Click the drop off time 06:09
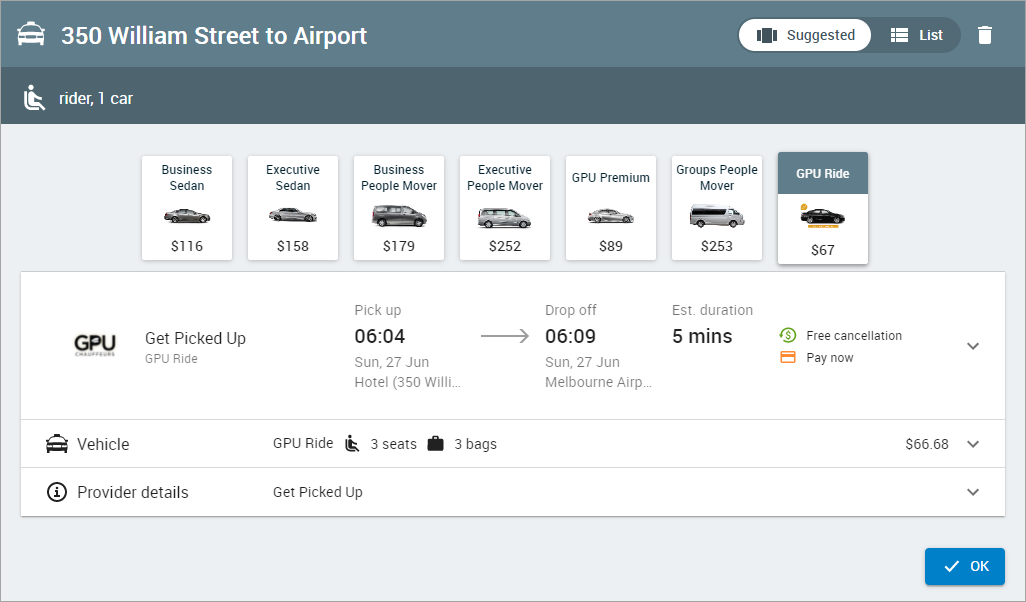The image size is (1026, 602). coord(571,336)
